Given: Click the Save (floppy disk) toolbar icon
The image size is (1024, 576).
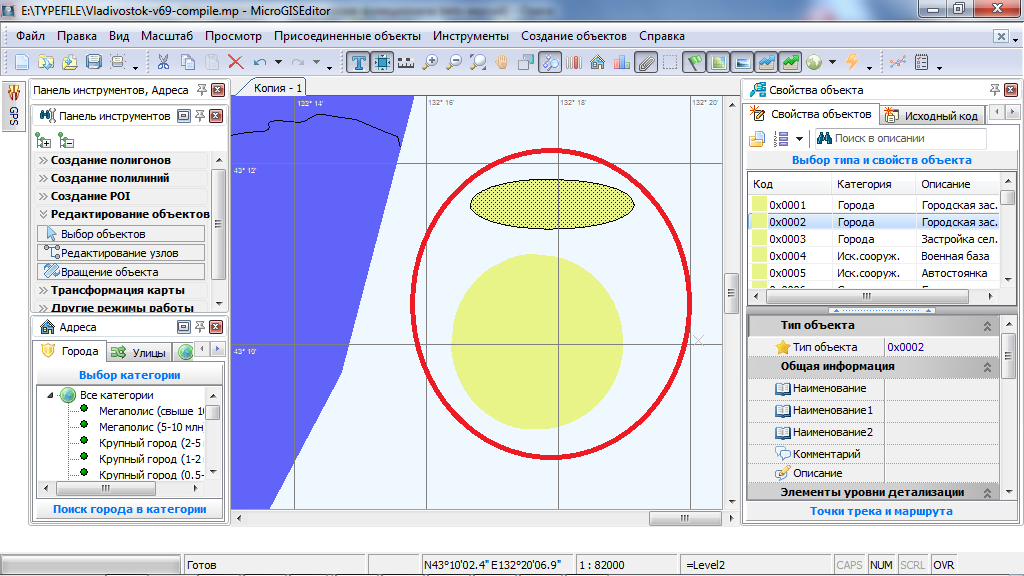Looking at the screenshot, I should (x=94, y=62).
